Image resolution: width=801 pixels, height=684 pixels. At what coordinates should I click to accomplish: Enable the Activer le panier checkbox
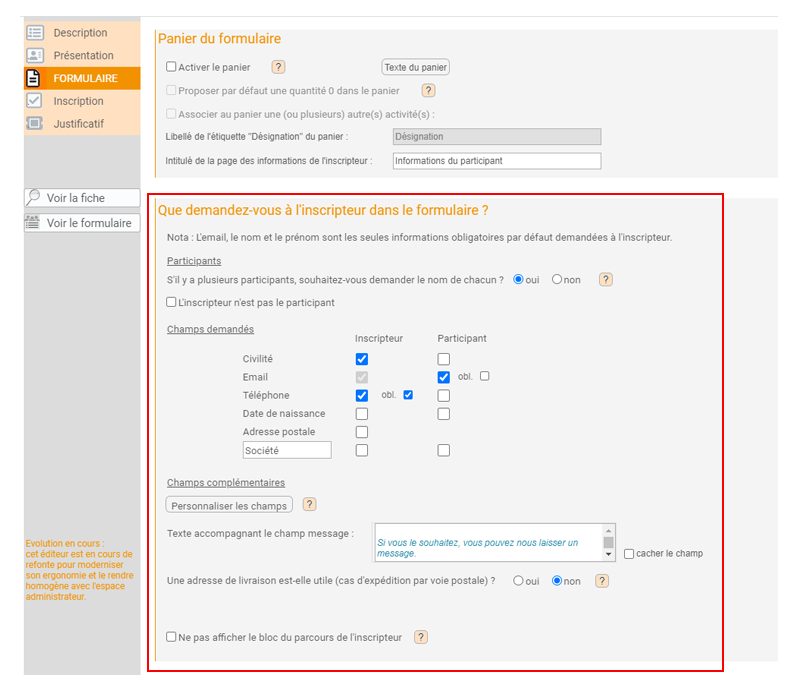click(x=171, y=66)
